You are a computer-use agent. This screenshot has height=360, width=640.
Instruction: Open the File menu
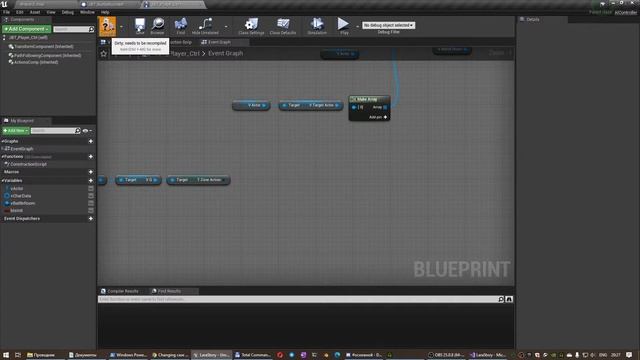point(7,12)
